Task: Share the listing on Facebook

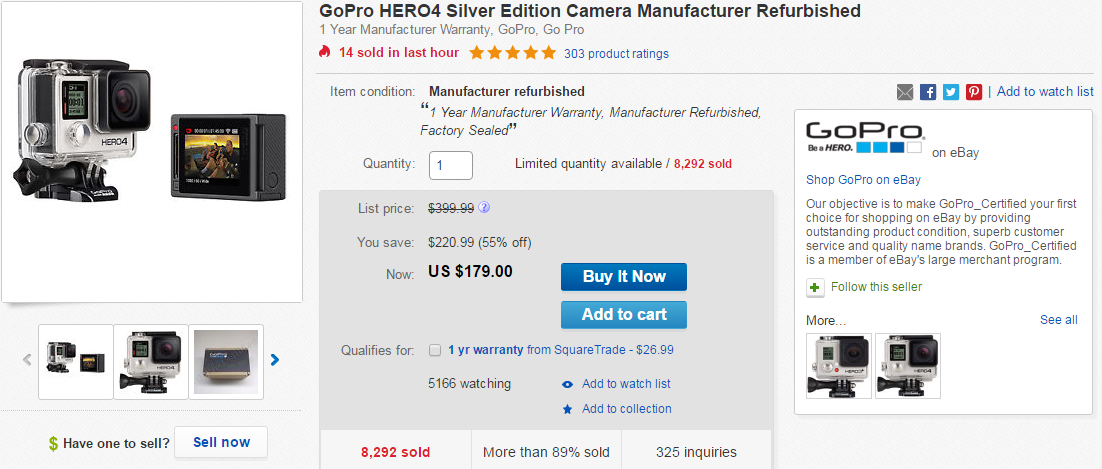Action: (928, 92)
